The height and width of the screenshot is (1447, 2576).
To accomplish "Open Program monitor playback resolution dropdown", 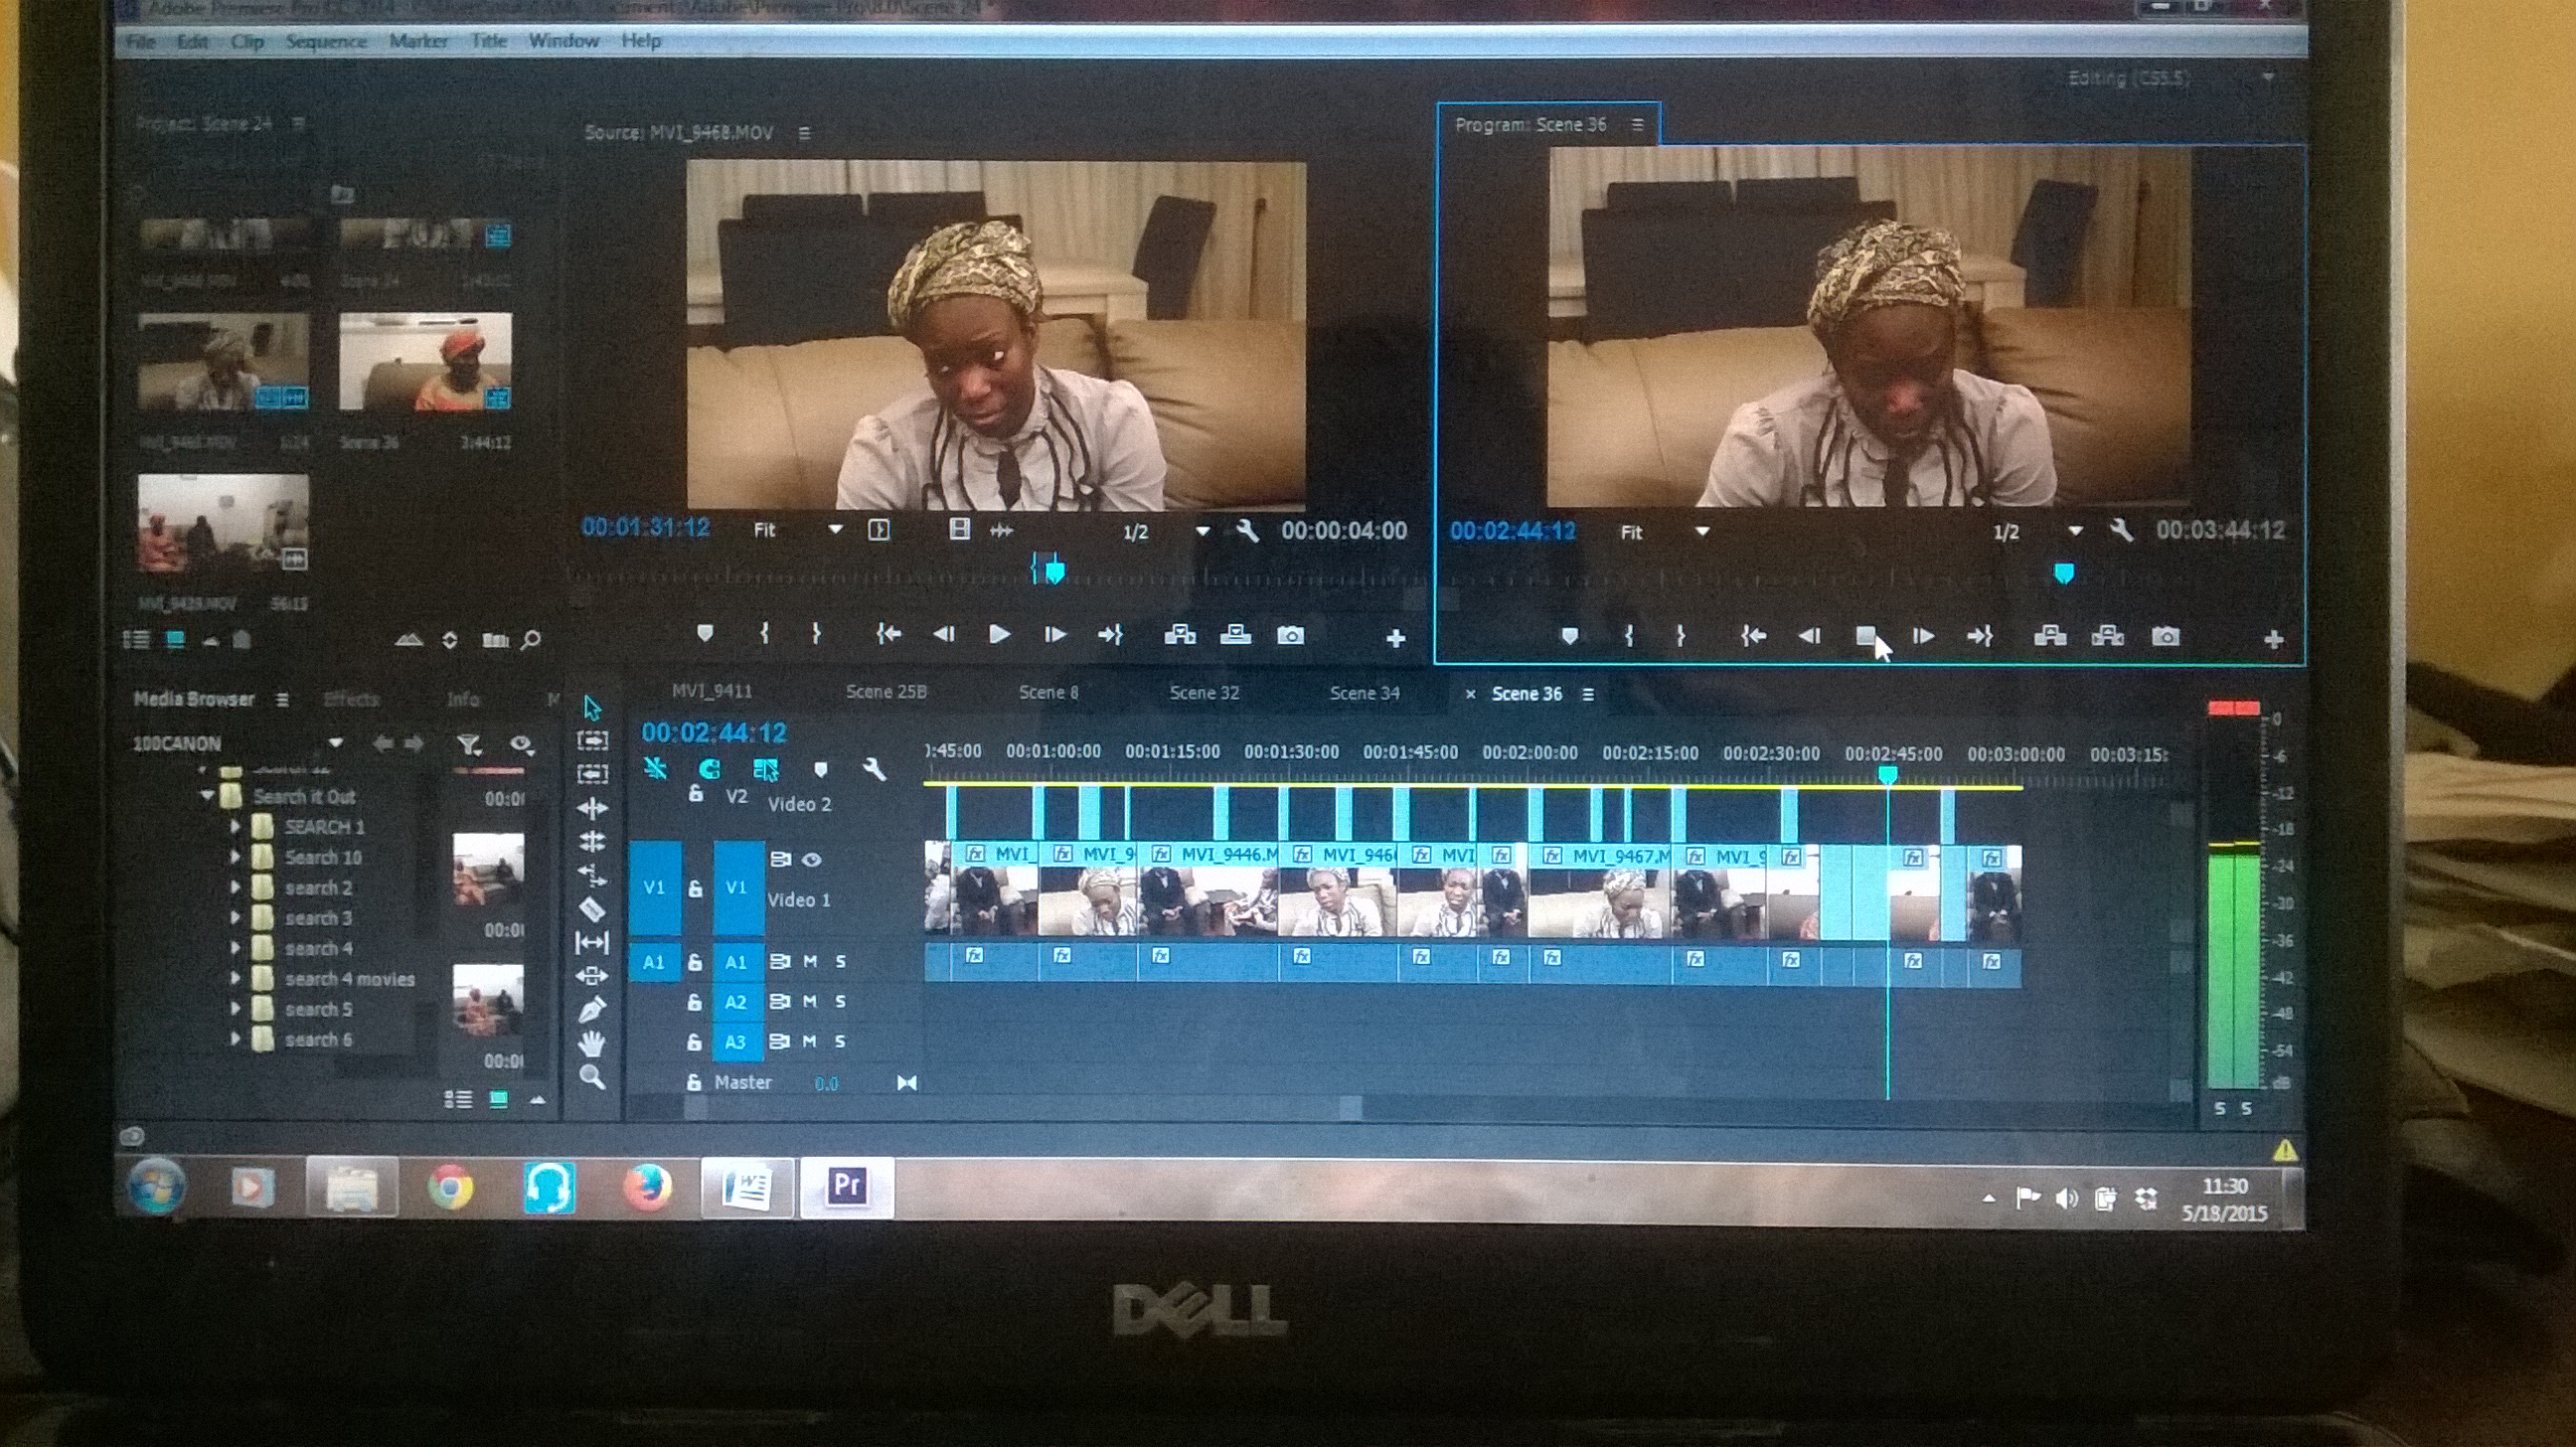I will (2075, 531).
